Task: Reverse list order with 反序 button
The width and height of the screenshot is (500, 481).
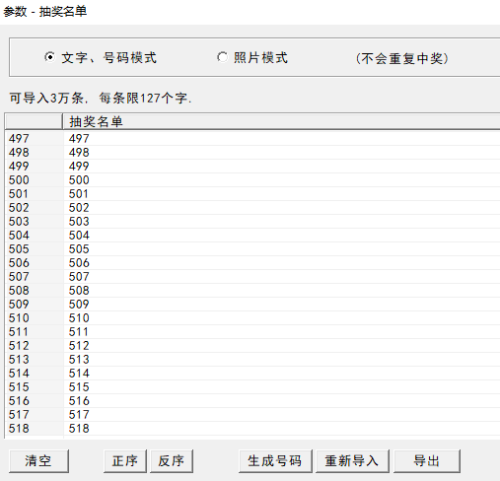Action: tap(171, 461)
